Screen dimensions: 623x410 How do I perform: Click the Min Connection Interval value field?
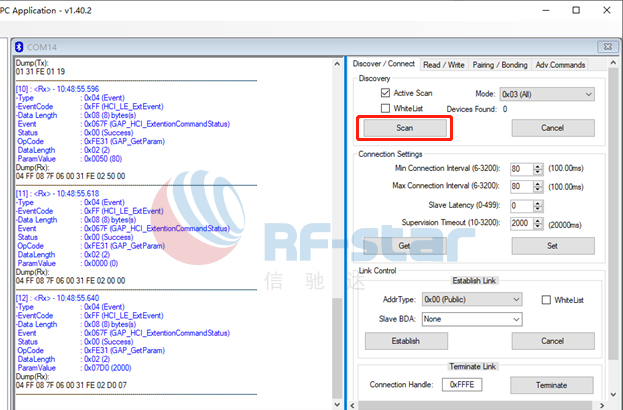[x=521, y=169]
